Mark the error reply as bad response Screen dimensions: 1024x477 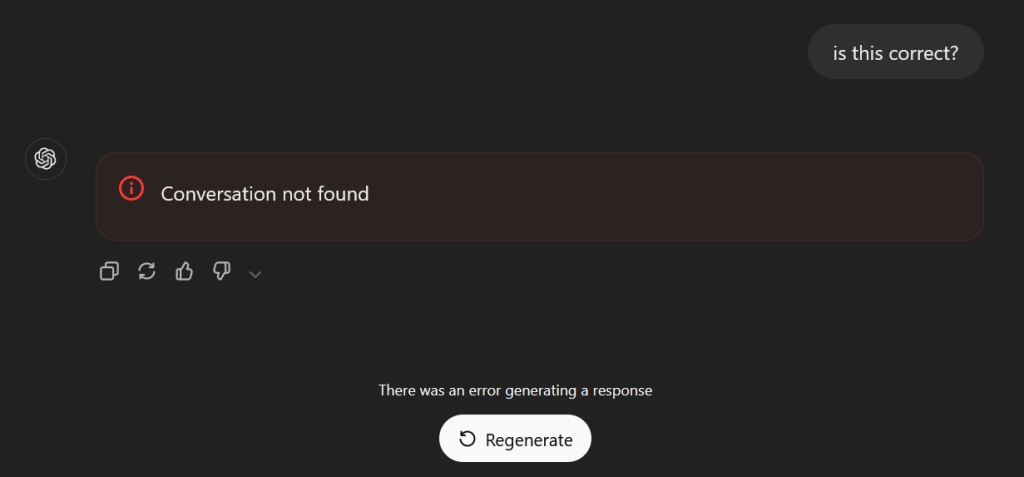221,271
